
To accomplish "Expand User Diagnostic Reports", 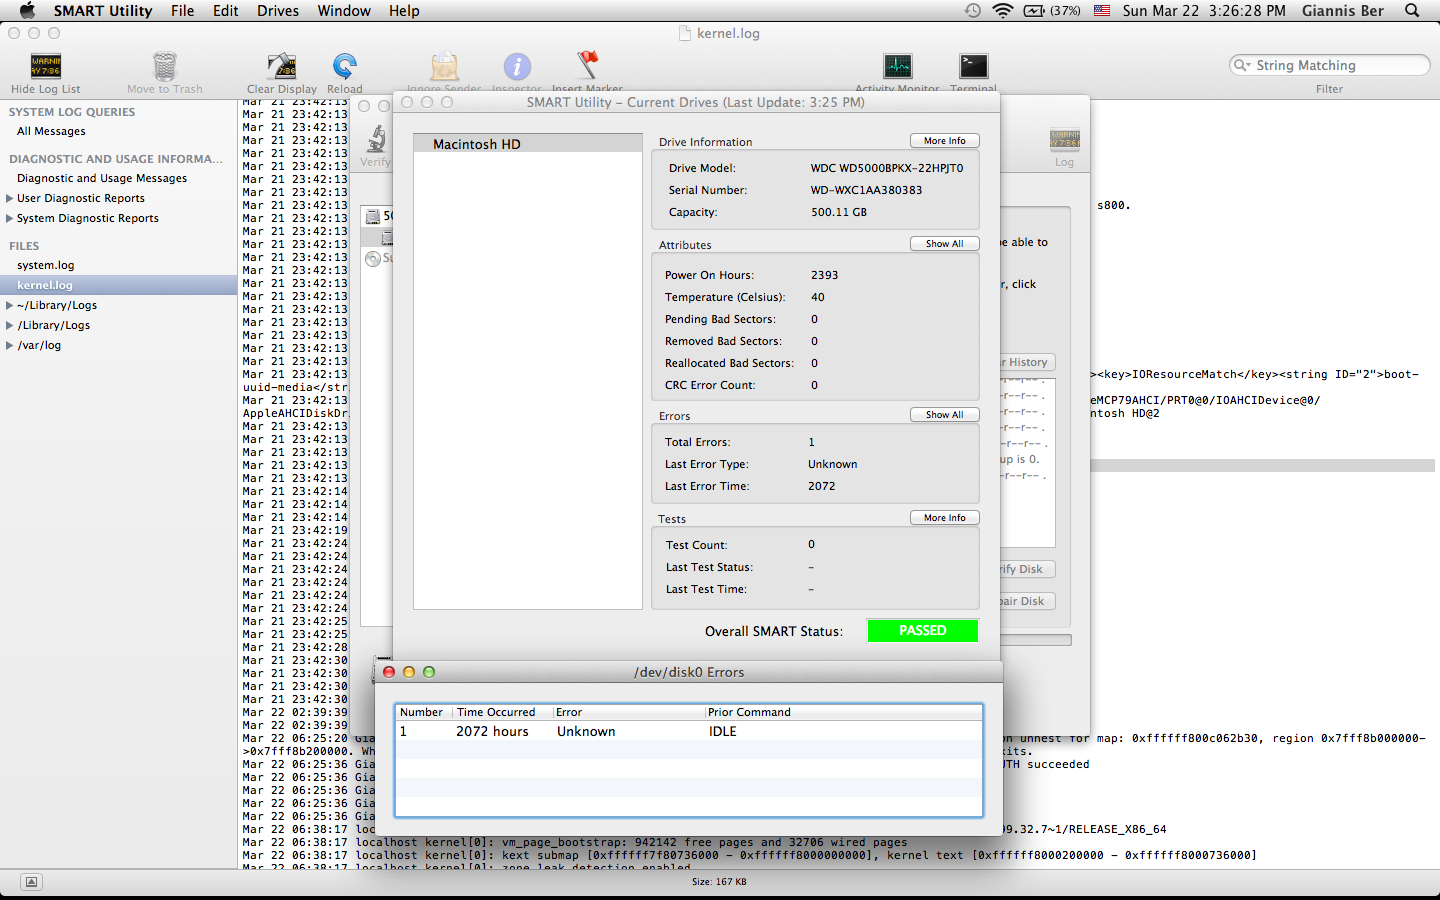I will (10, 198).
